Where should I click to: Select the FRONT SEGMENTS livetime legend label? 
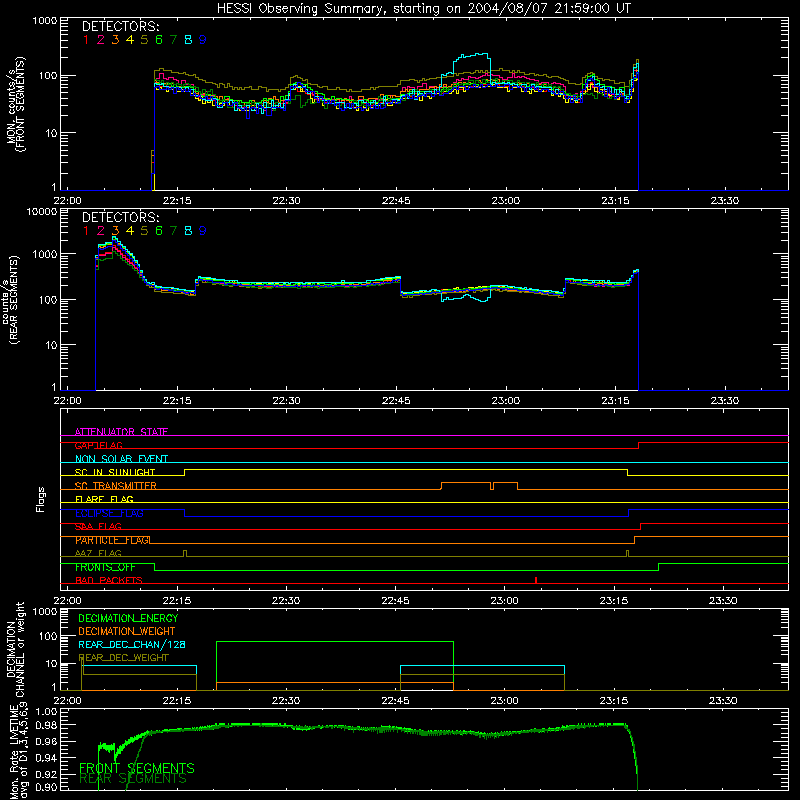click(137, 768)
